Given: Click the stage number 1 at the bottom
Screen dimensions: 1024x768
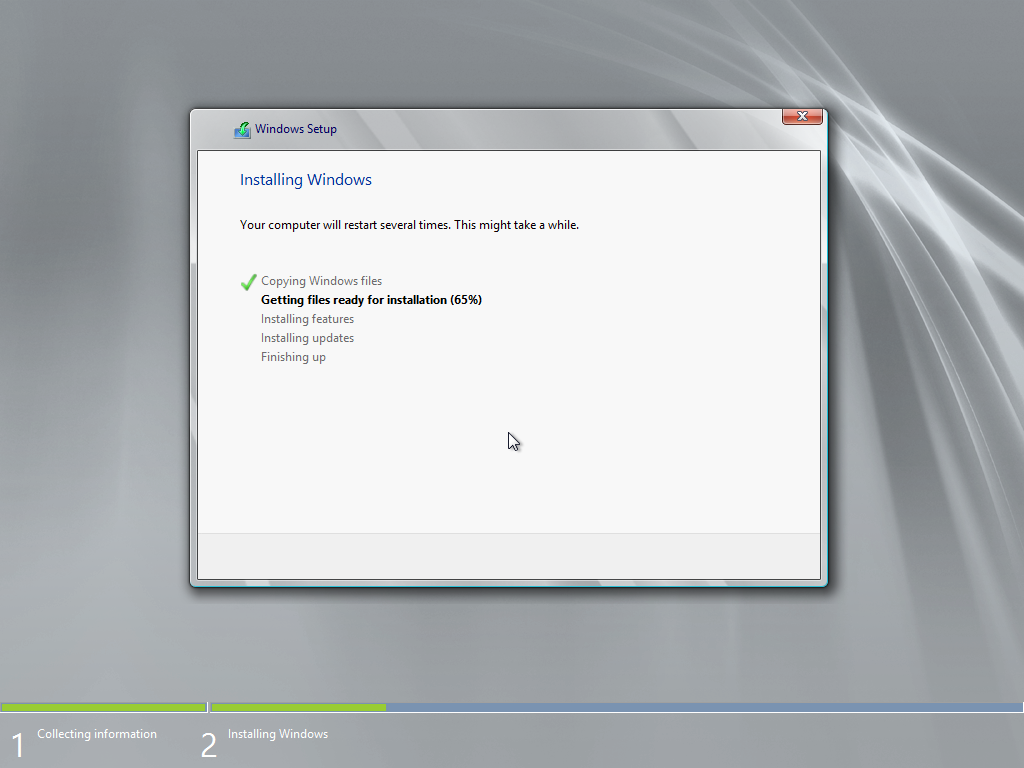Looking at the screenshot, I should [x=18, y=745].
